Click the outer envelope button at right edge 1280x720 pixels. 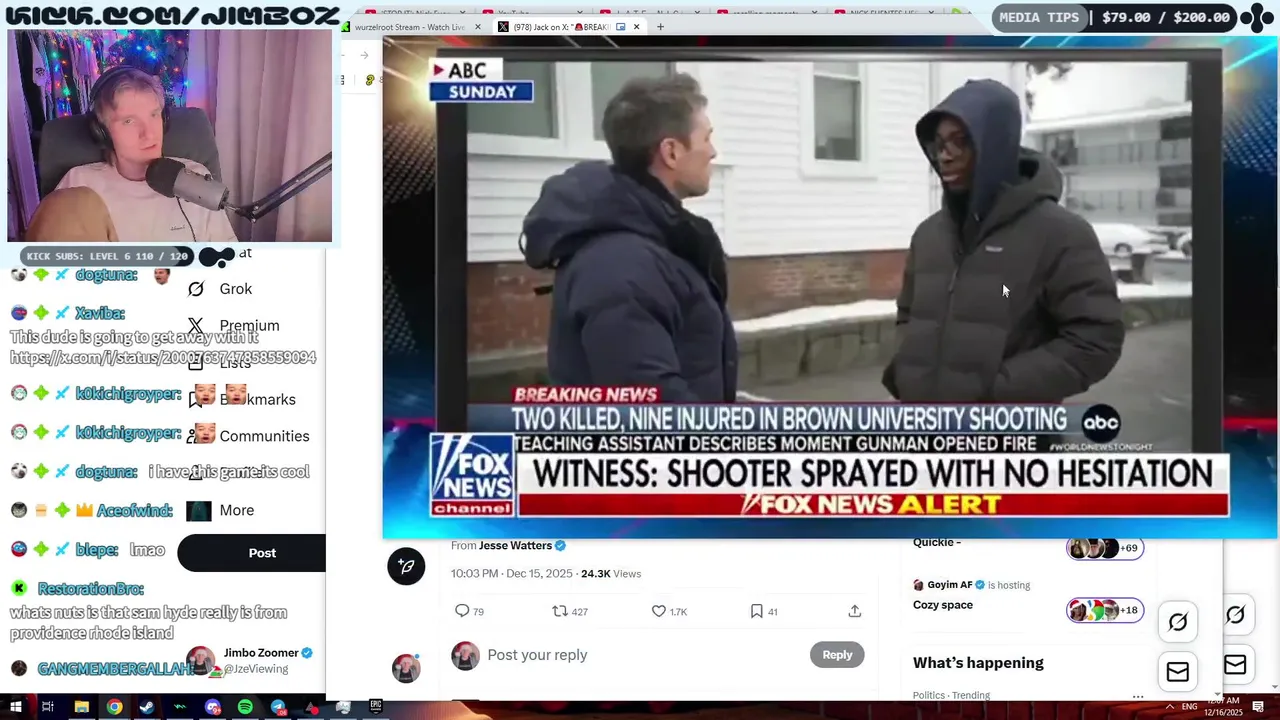(x=1236, y=665)
